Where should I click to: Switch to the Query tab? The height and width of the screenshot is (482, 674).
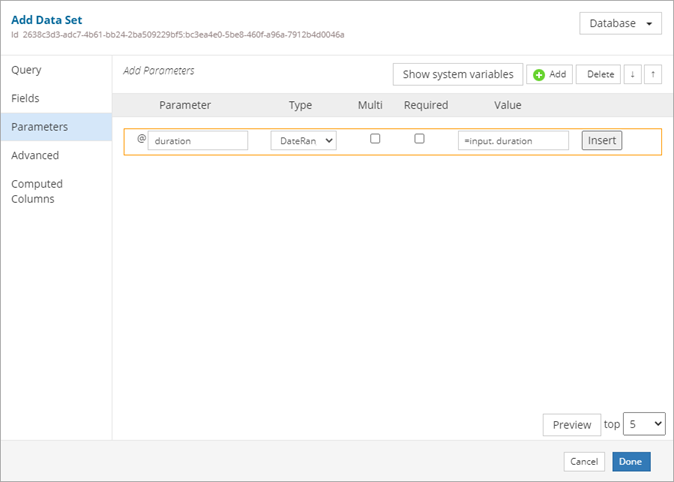coord(26,70)
